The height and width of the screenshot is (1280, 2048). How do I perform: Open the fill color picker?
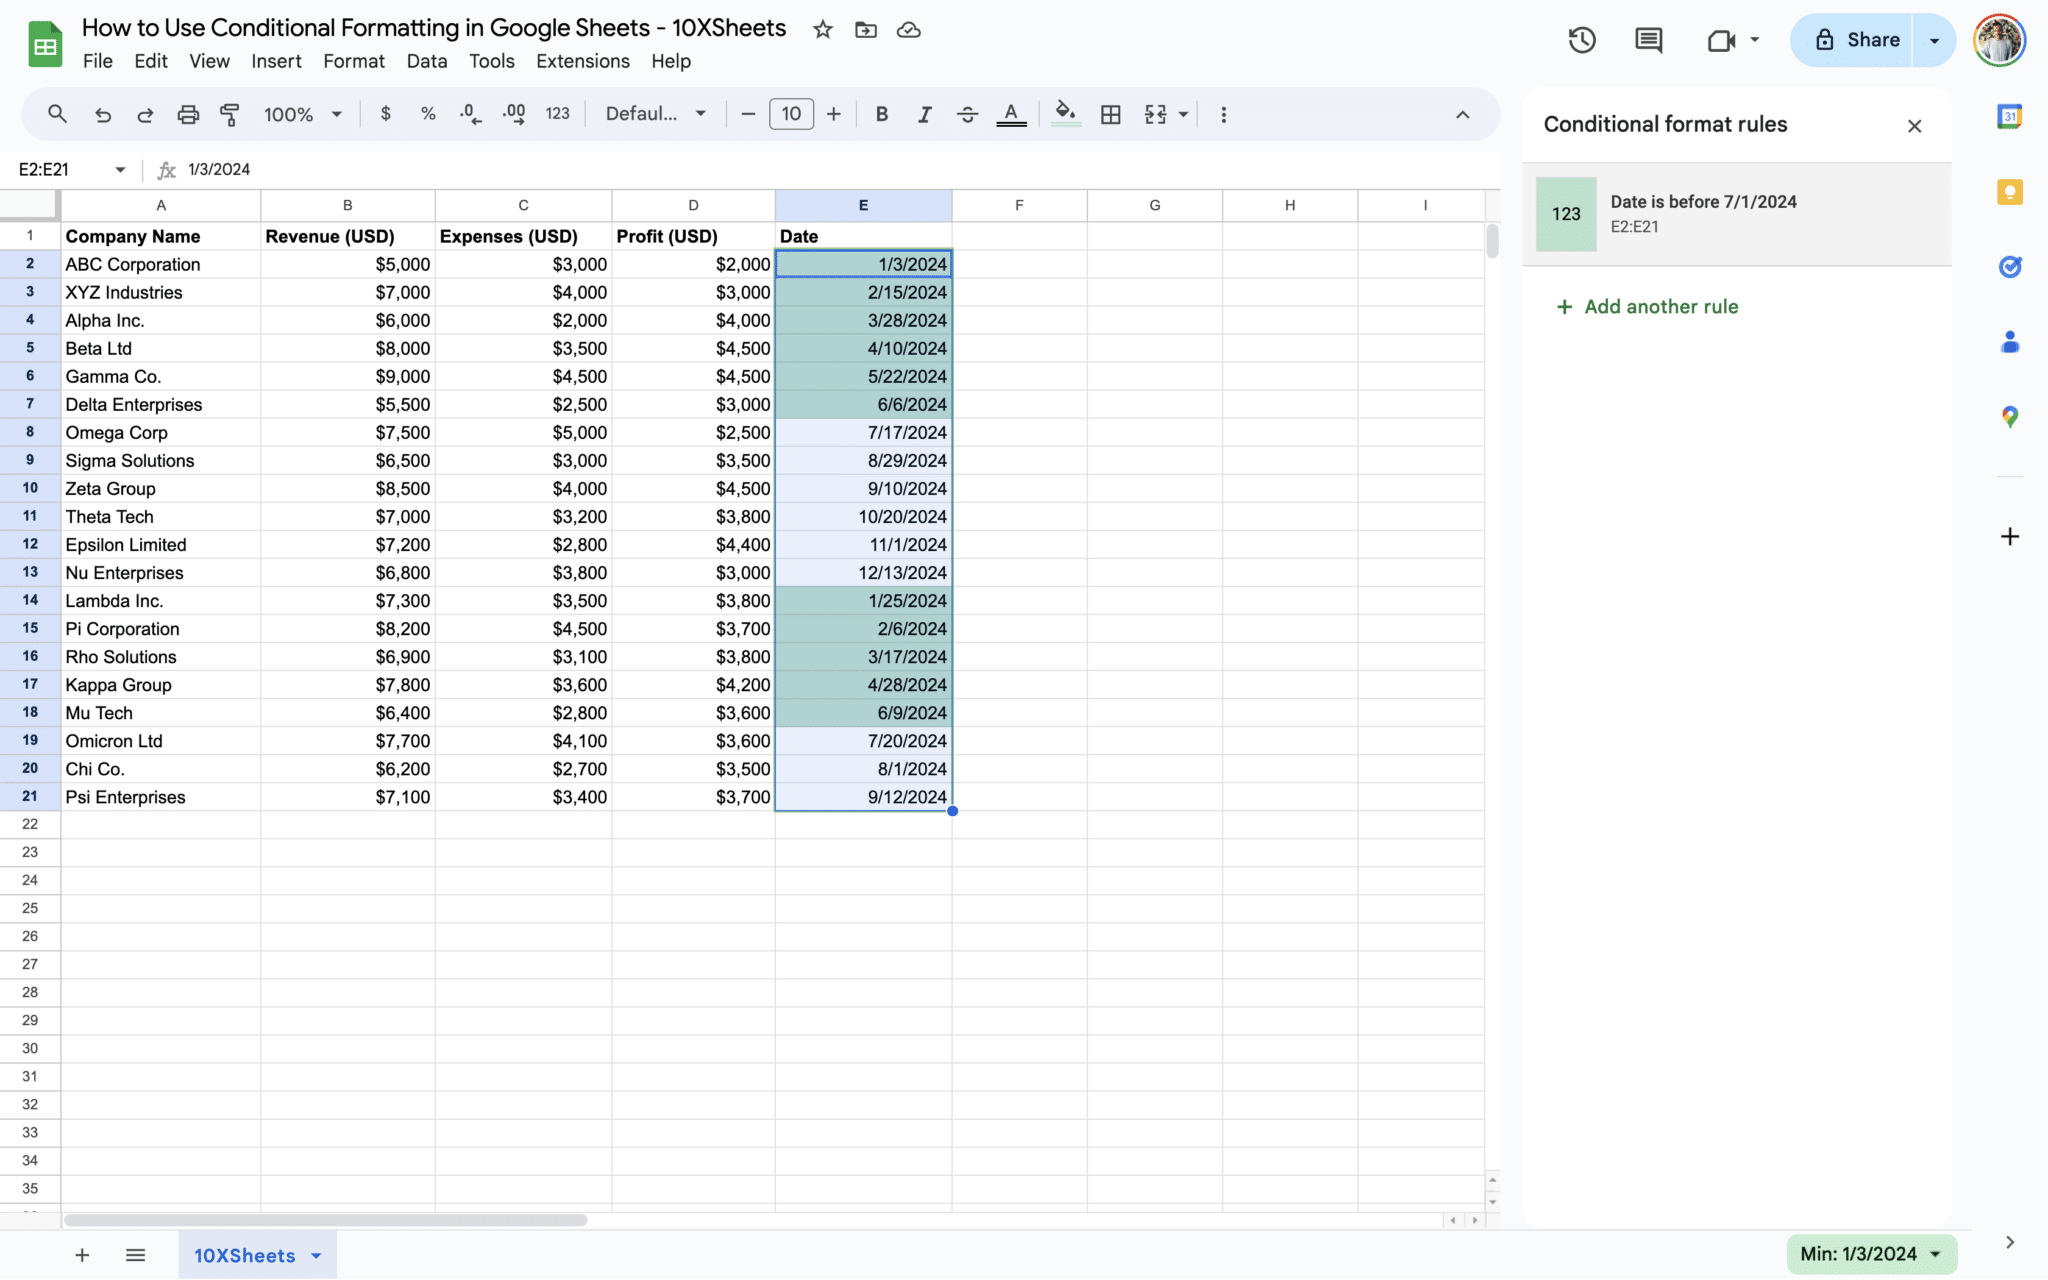click(1066, 114)
